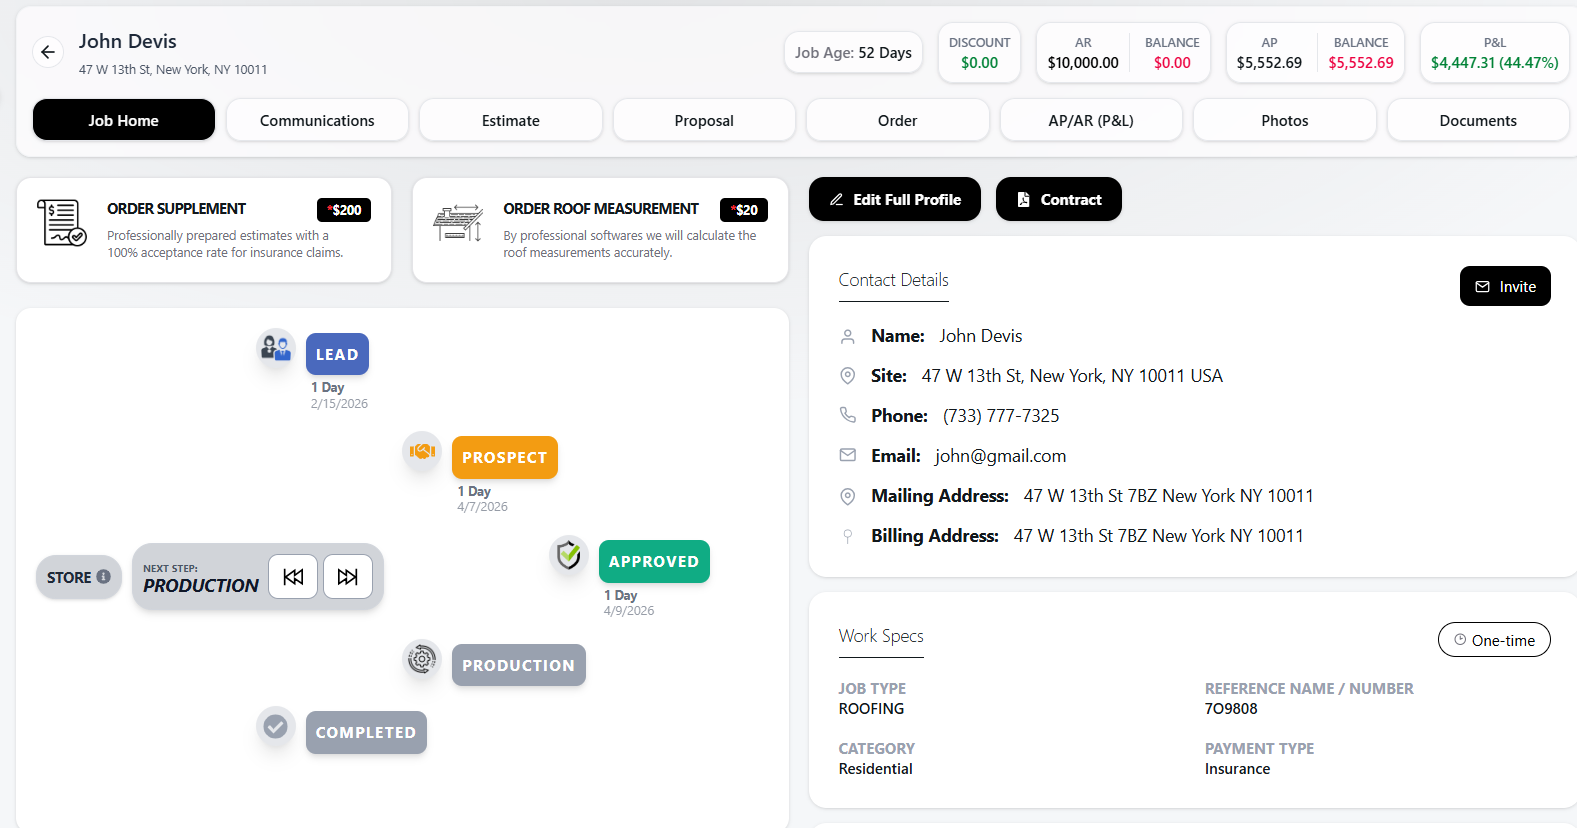Go to the Proposal tab

click(704, 120)
